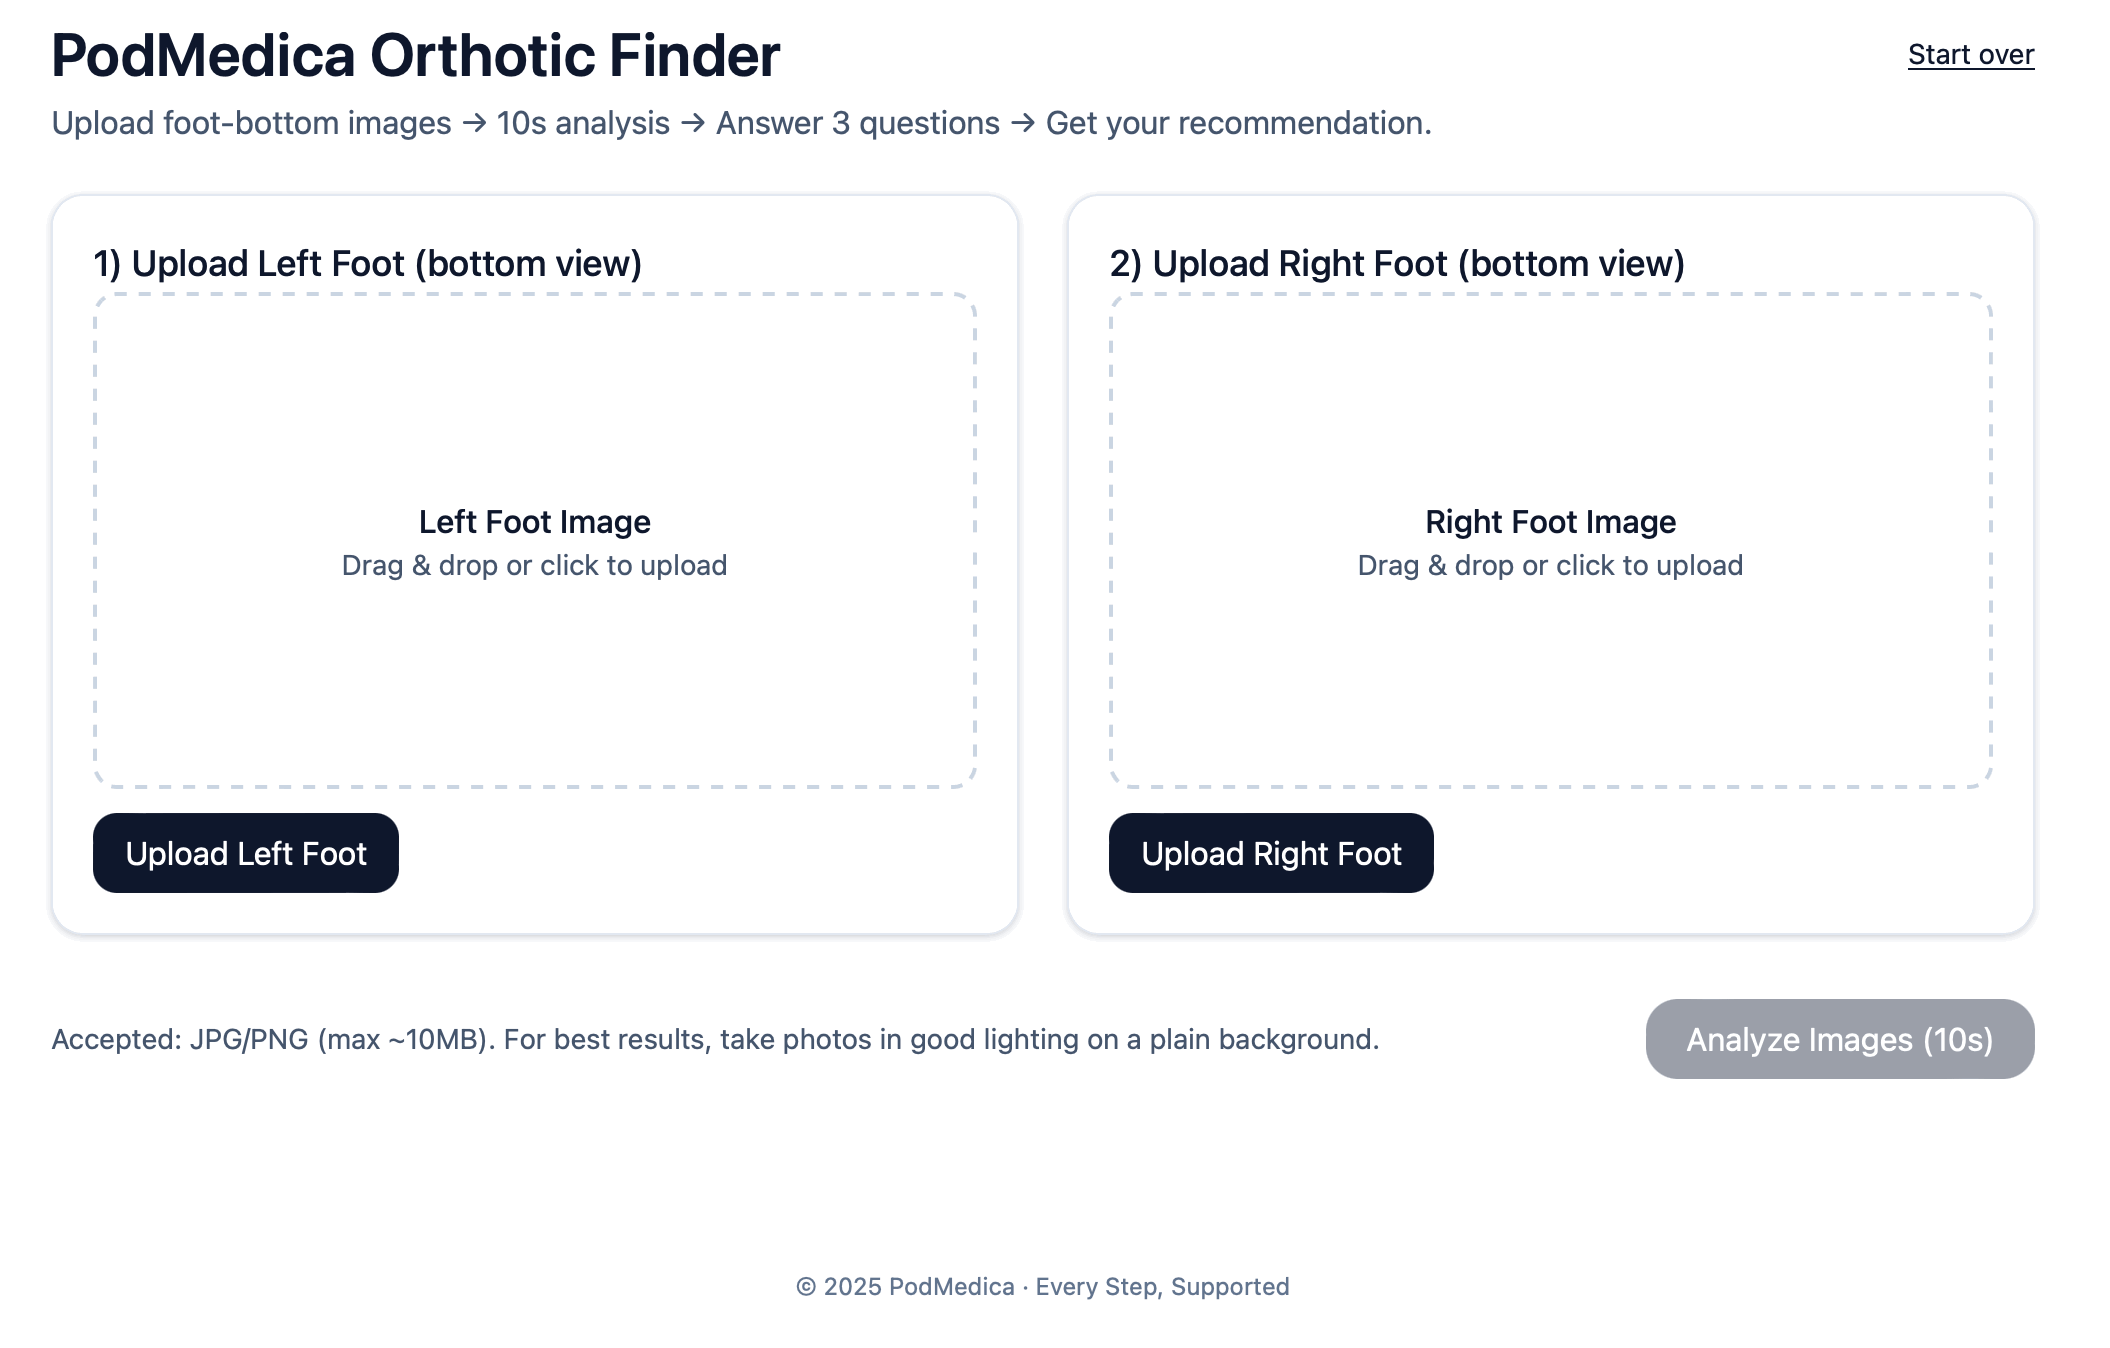2110x1348 pixels.
Task: Click the Upload Right Foot step heading
Action: (x=1396, y=264)
